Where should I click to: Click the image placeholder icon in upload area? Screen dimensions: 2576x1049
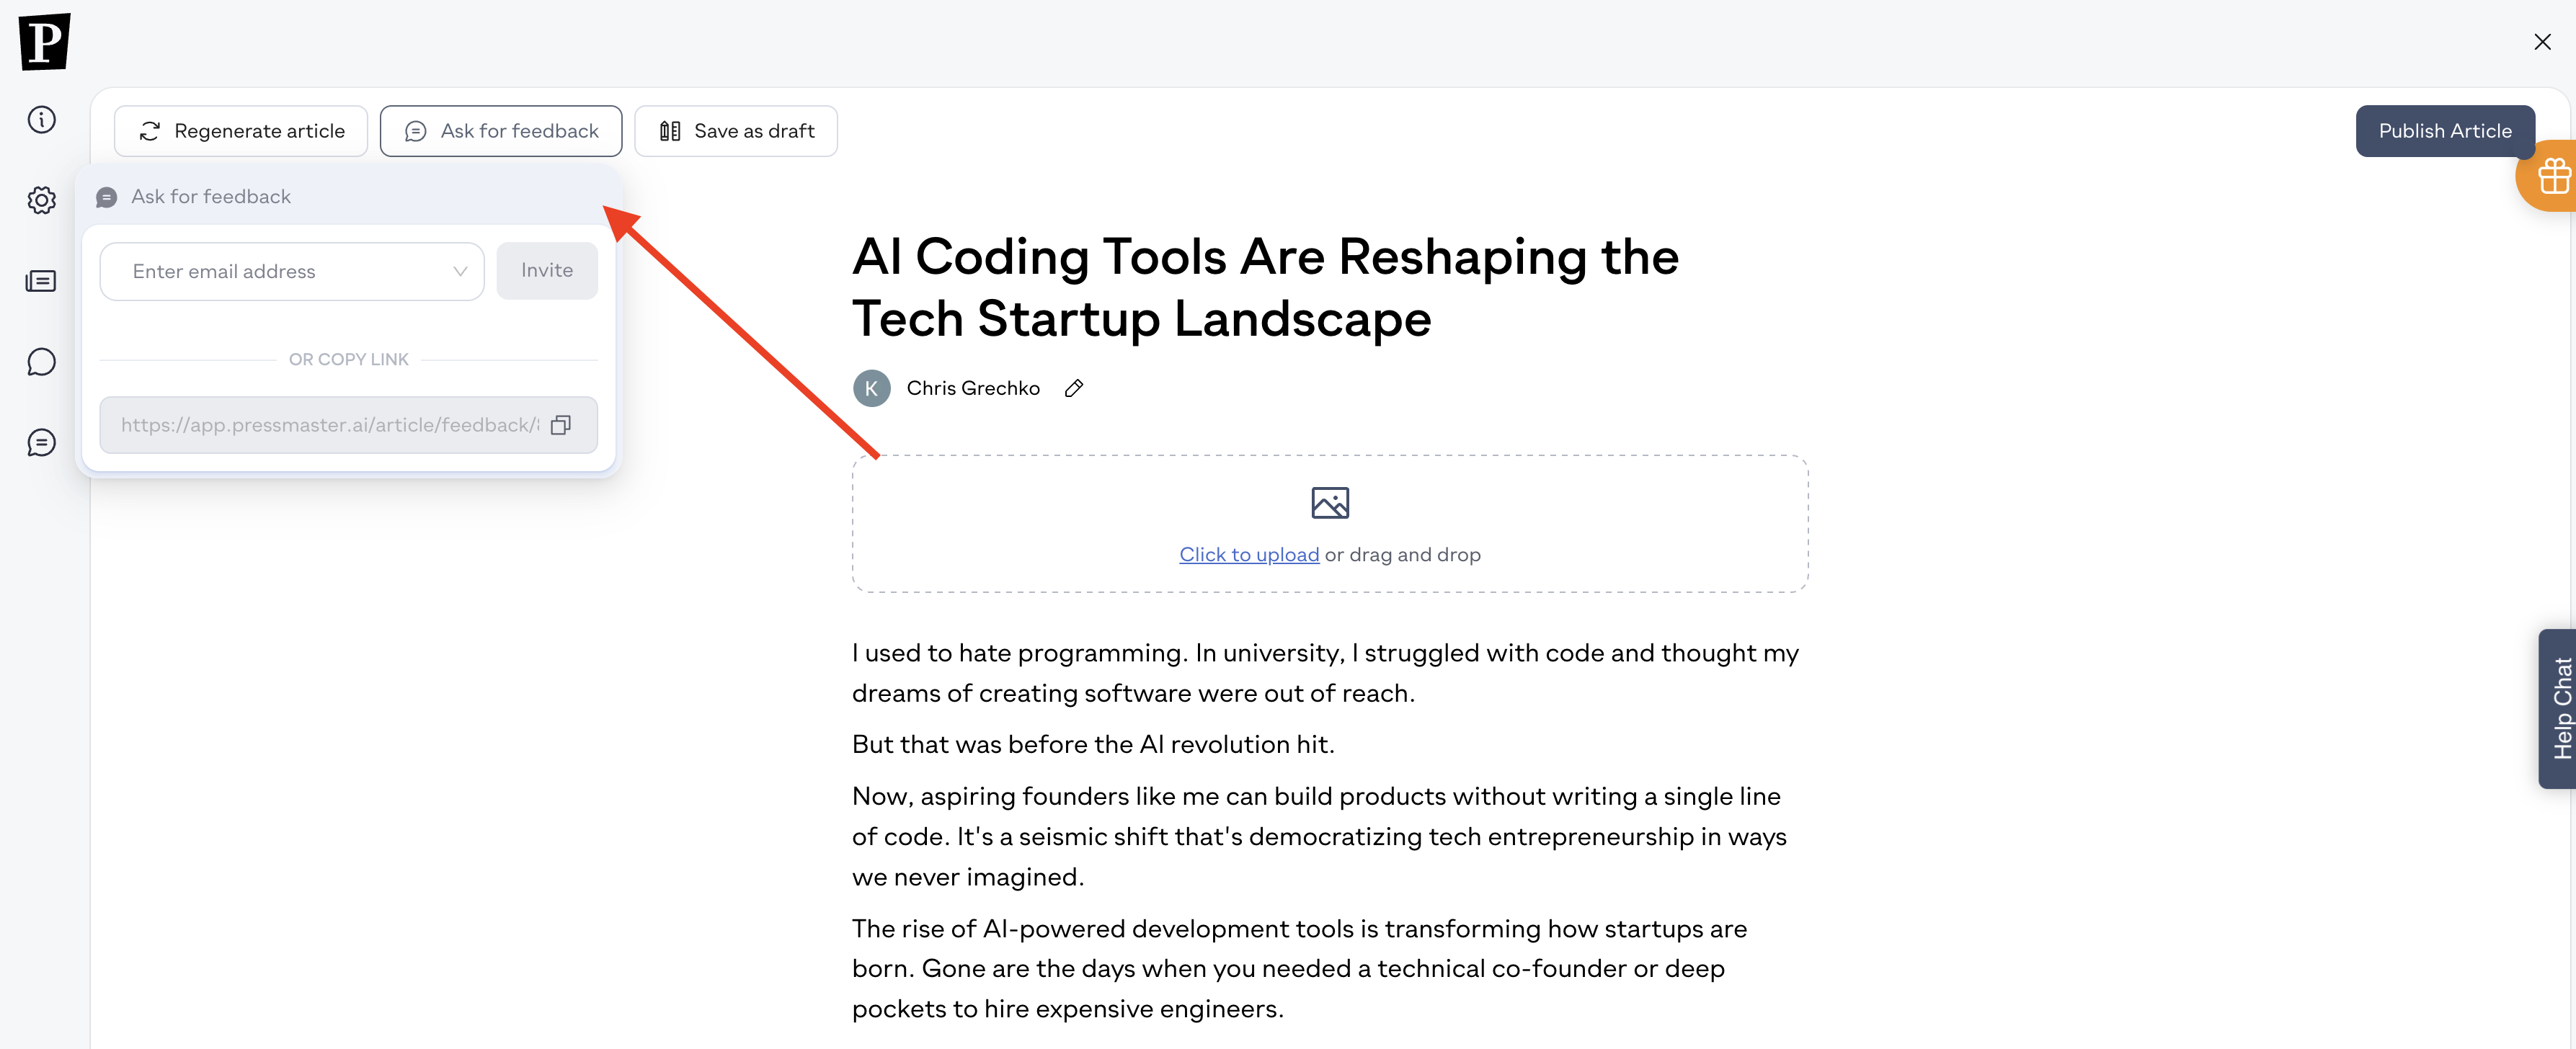(1330, 502)
